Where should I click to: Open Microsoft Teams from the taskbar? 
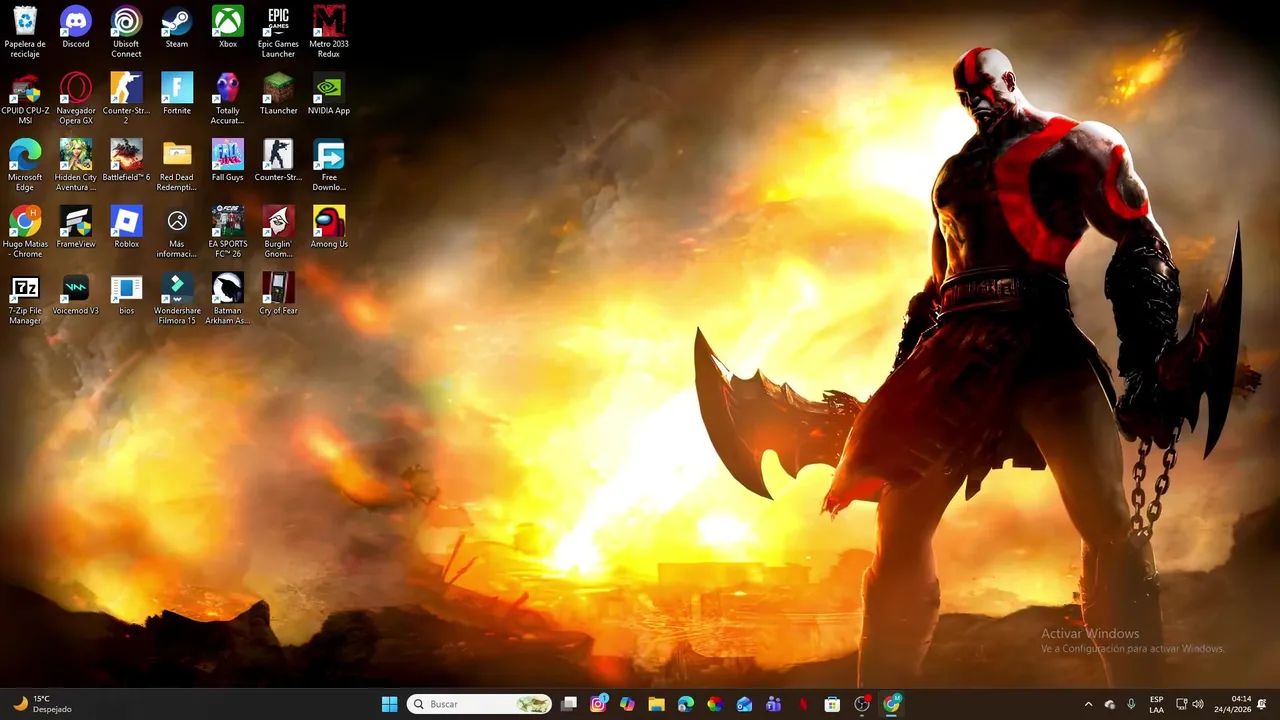773,704
